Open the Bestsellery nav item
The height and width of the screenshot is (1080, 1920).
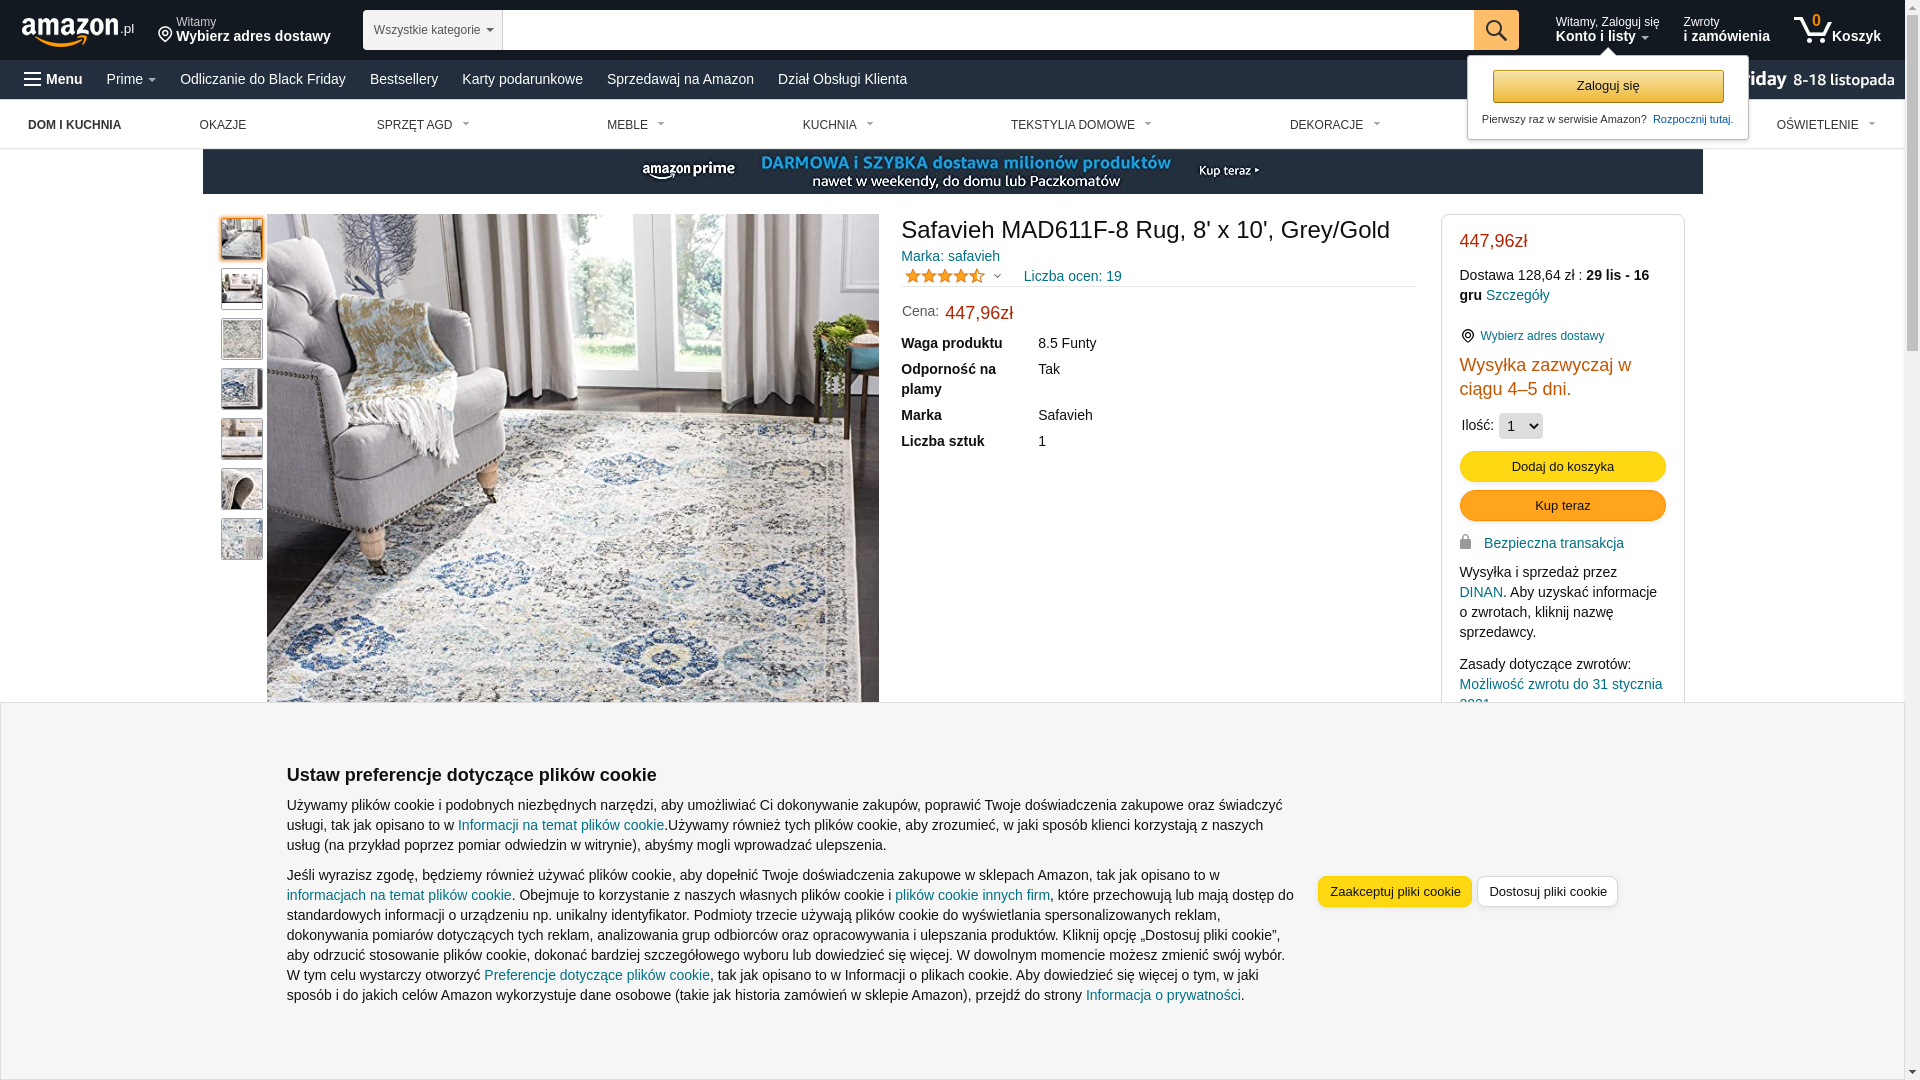pyautogui.click(x=404, y=79)
